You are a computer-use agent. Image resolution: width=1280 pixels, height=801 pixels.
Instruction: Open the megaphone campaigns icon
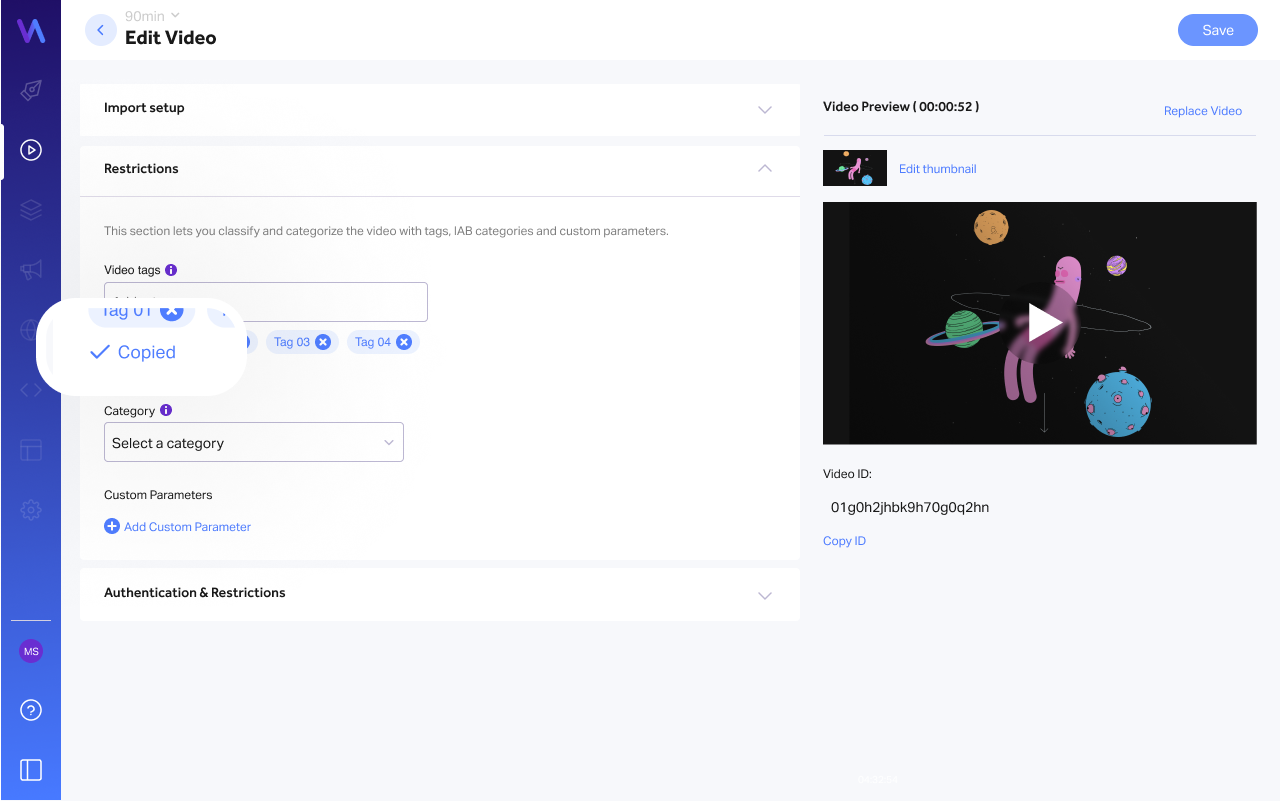[x=31, y=270]
